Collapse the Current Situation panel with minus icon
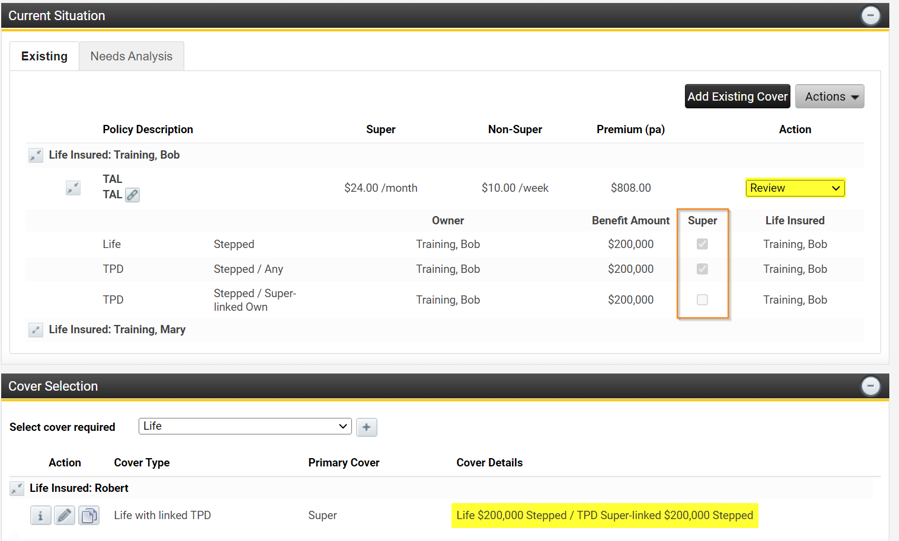This screenshot has height=541, width=899. [x=870, y=16]
